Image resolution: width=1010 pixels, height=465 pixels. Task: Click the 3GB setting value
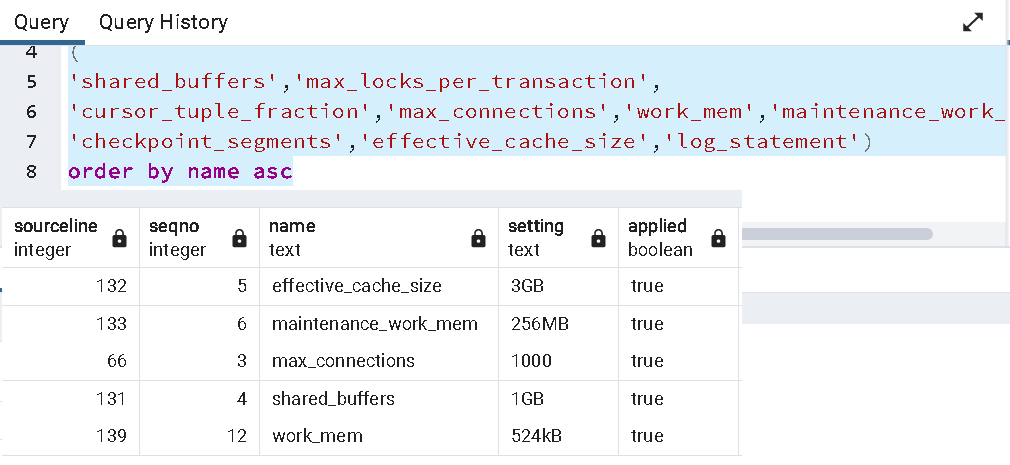coord(527,286)
